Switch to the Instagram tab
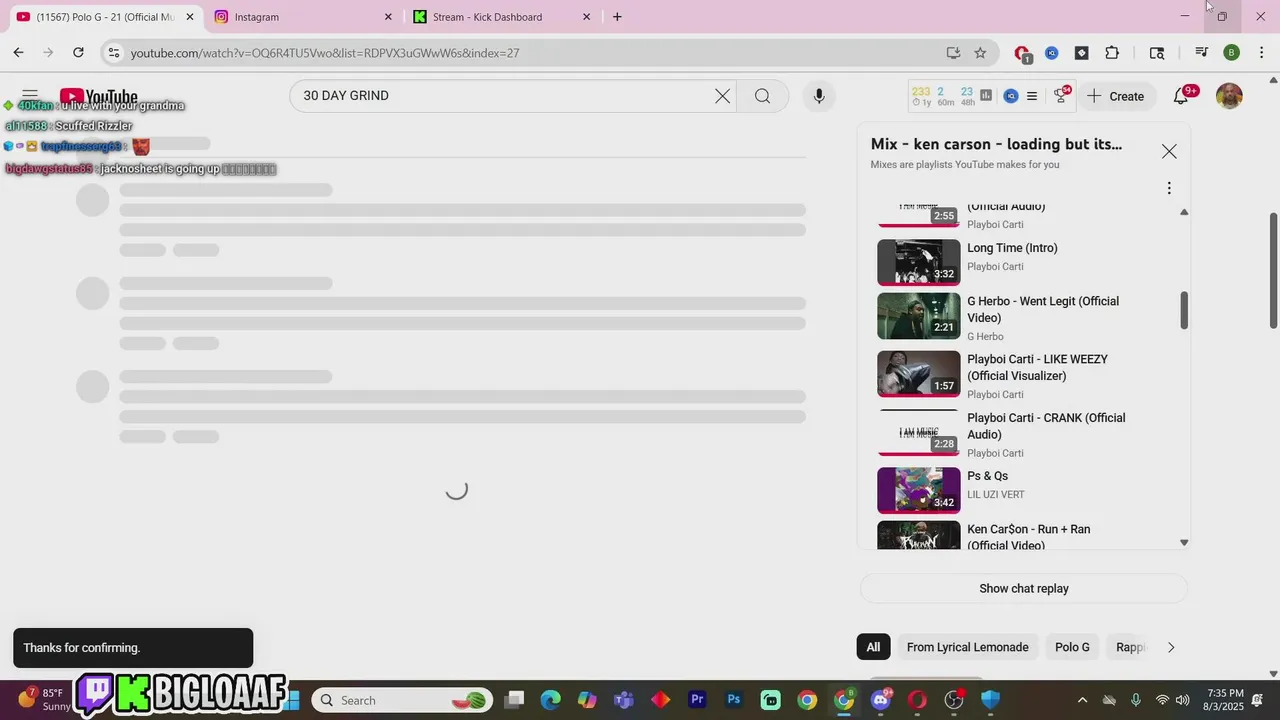 (x=299, y=17)
